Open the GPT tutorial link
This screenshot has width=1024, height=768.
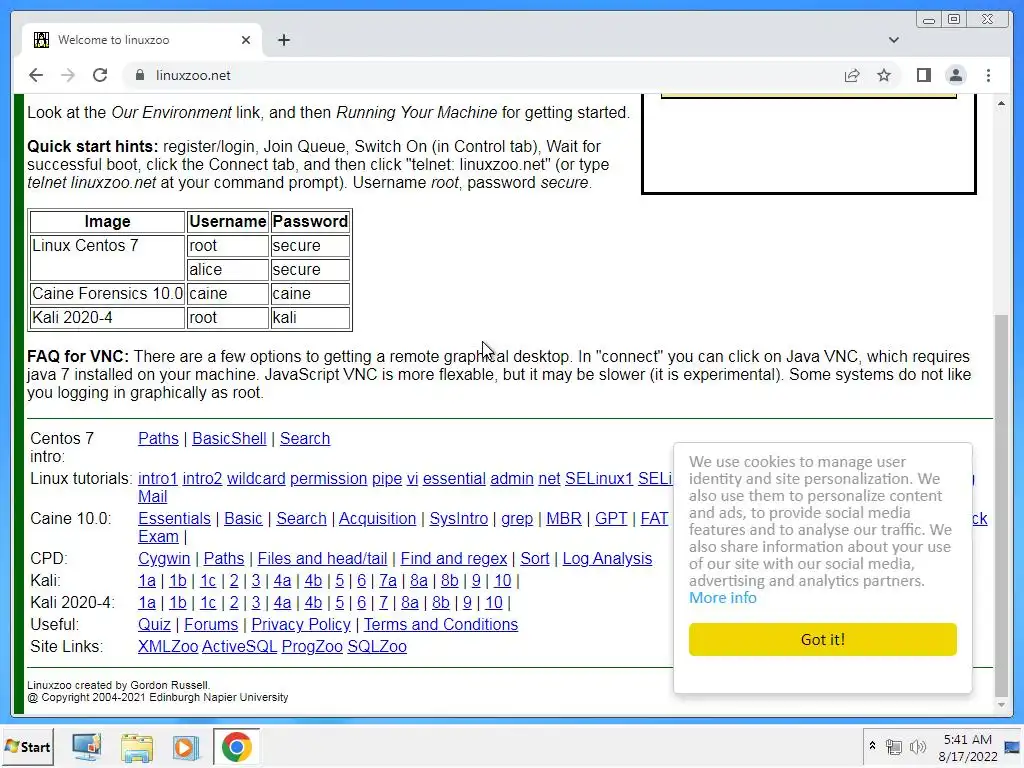tap(611, 519)
